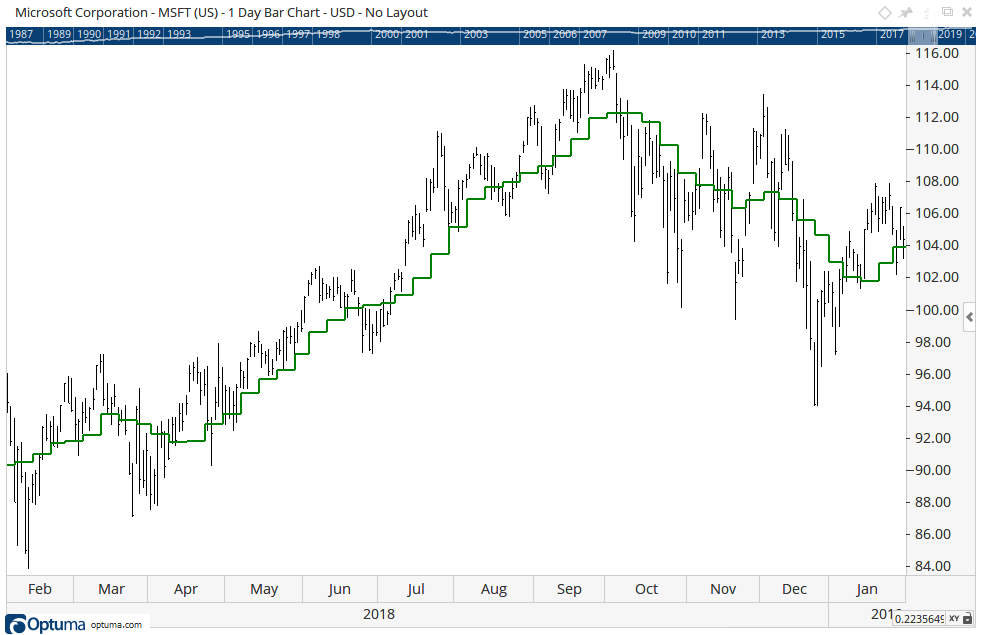This screenshot has height=635, width=982.
Task: Click the 104.00 price scale label
Action: click(x=937, y=245)
